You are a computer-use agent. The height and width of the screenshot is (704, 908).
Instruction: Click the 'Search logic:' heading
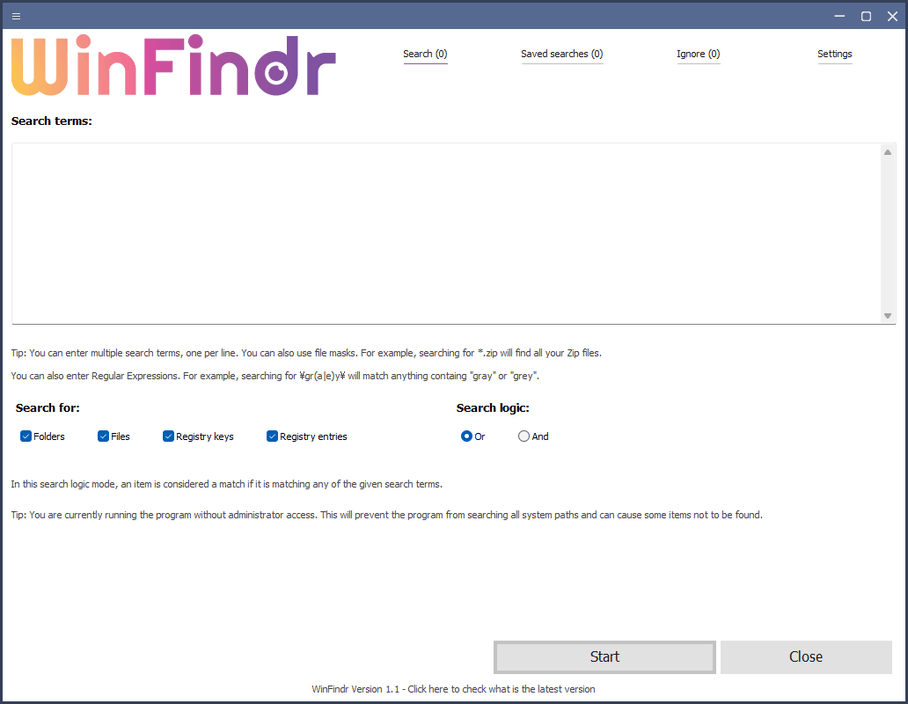pos(493,408)
